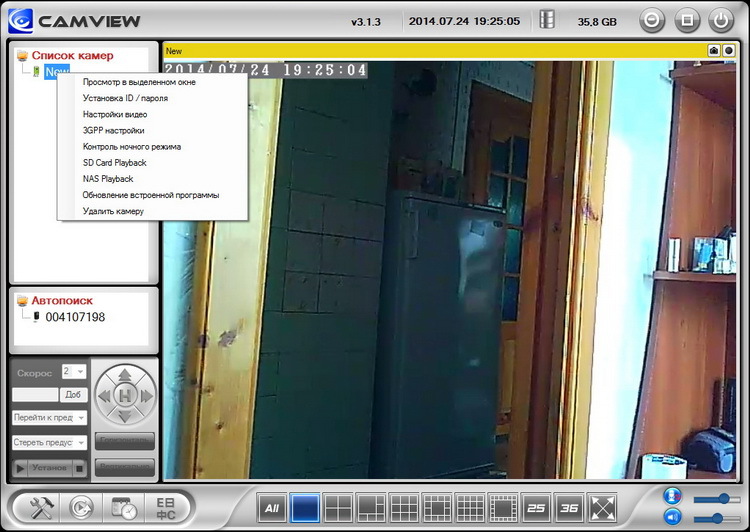
Task: Switch to the 36-camera layout
Action: [569, 508]
